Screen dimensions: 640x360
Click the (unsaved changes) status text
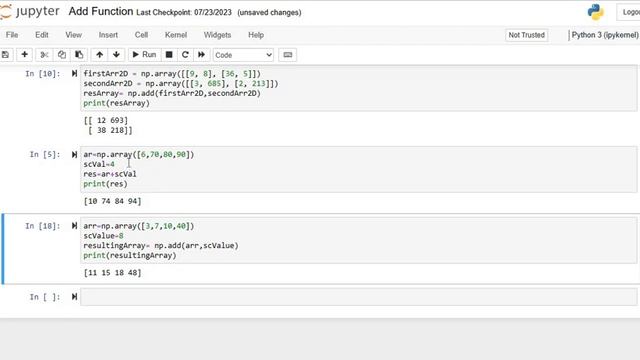[269, 13]
